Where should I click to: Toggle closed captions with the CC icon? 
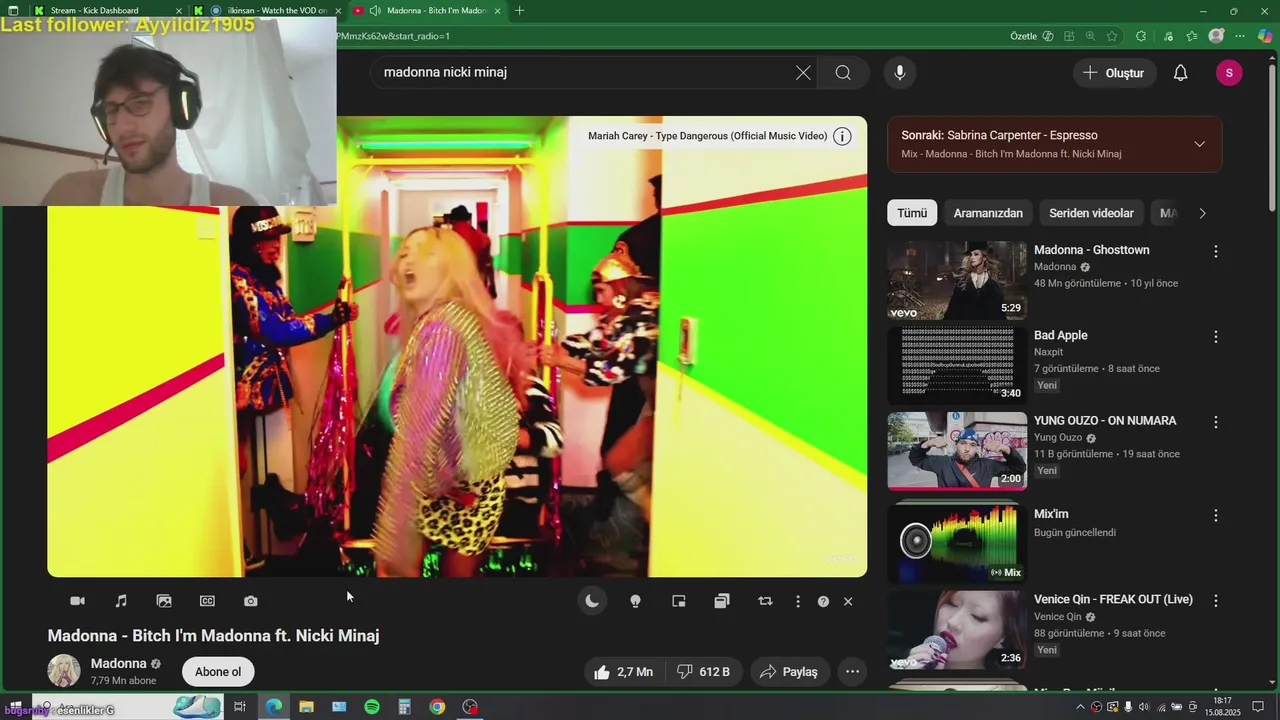[x=207, y=601]
